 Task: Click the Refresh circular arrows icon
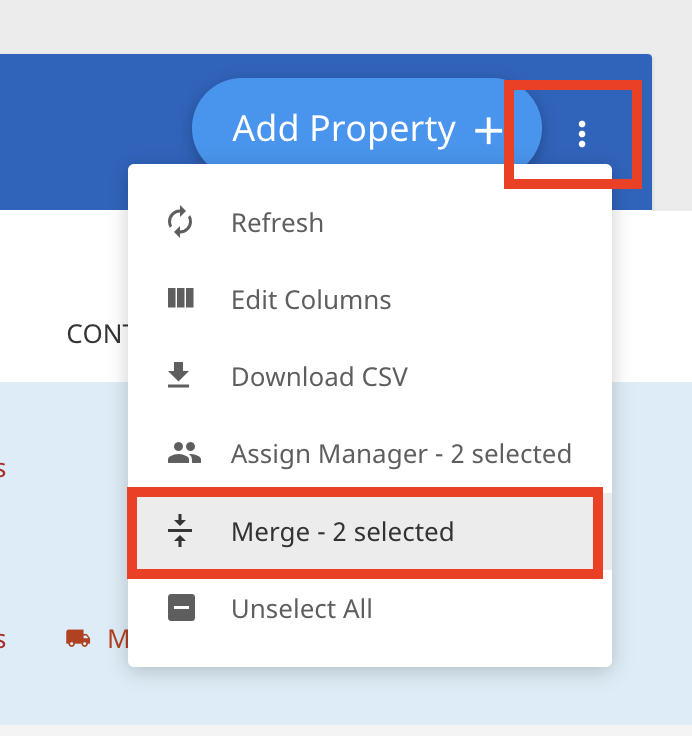180,222
